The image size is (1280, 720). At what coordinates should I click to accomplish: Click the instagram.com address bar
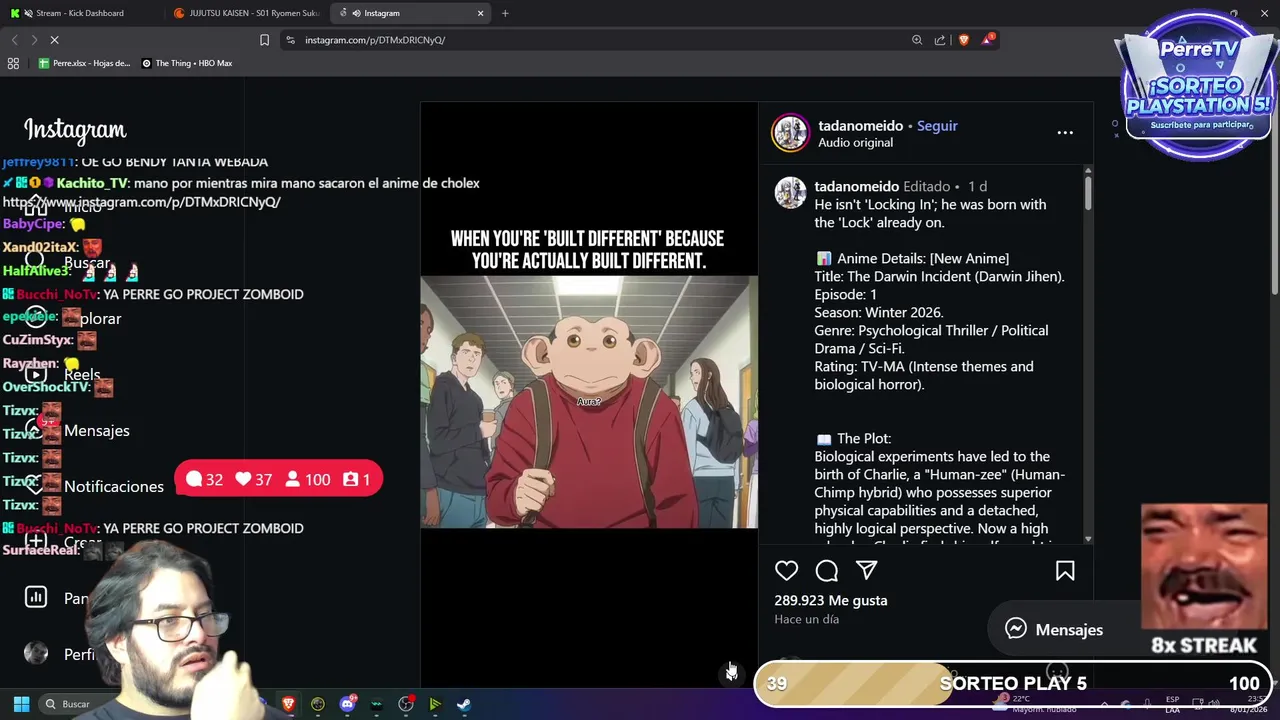(600, 40)
